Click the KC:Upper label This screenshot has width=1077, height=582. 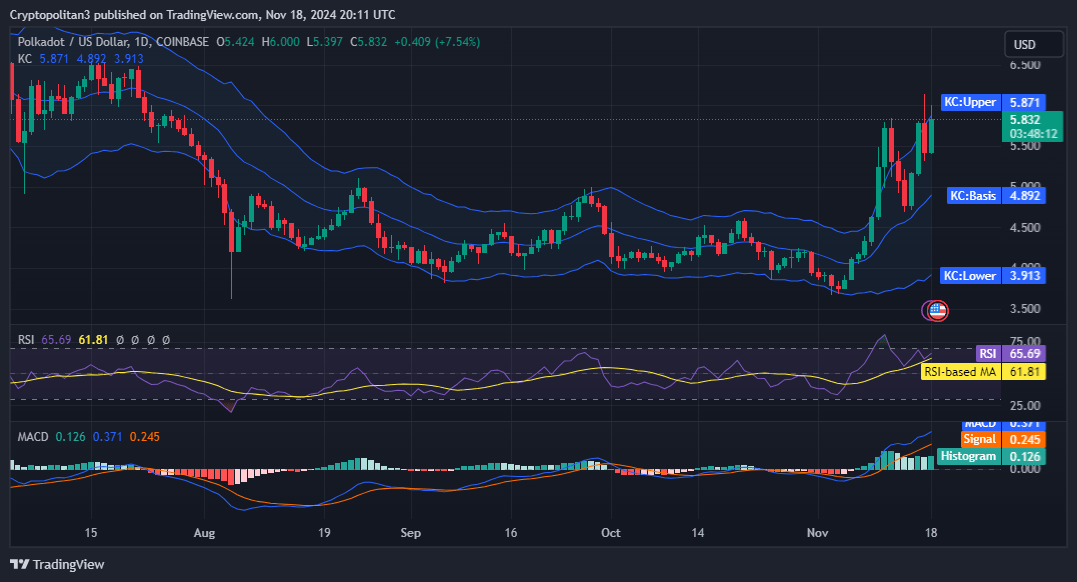click(970, 102)
